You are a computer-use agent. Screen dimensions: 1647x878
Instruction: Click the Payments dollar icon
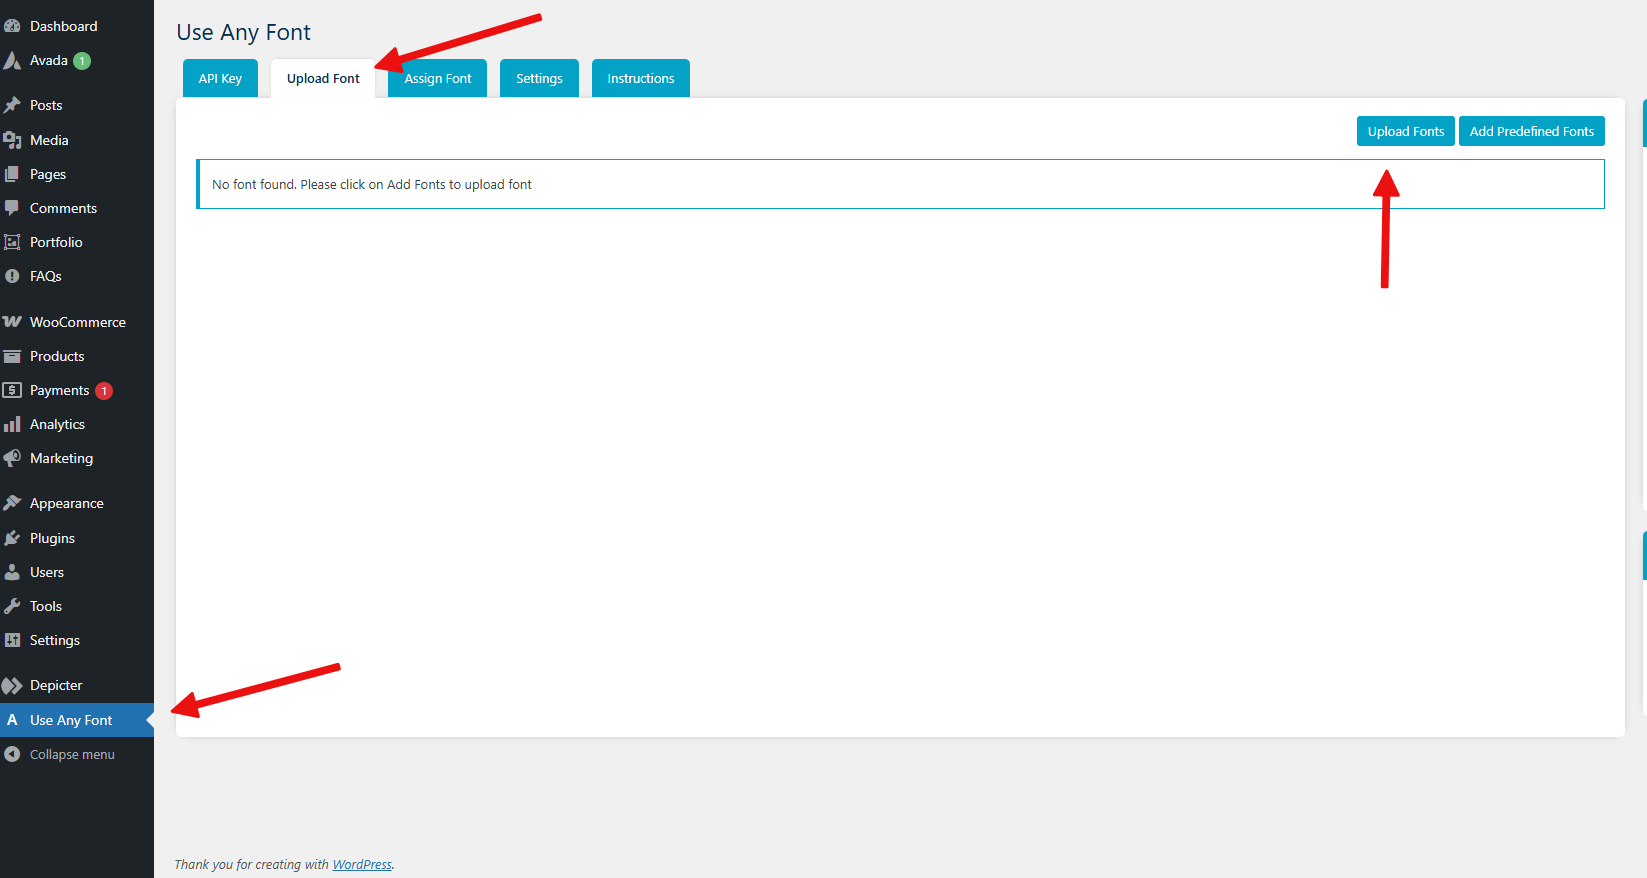(12, 390)
